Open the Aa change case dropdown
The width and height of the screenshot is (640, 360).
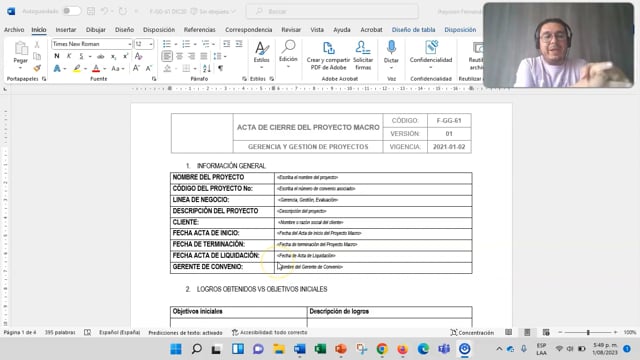coord(118,69)
